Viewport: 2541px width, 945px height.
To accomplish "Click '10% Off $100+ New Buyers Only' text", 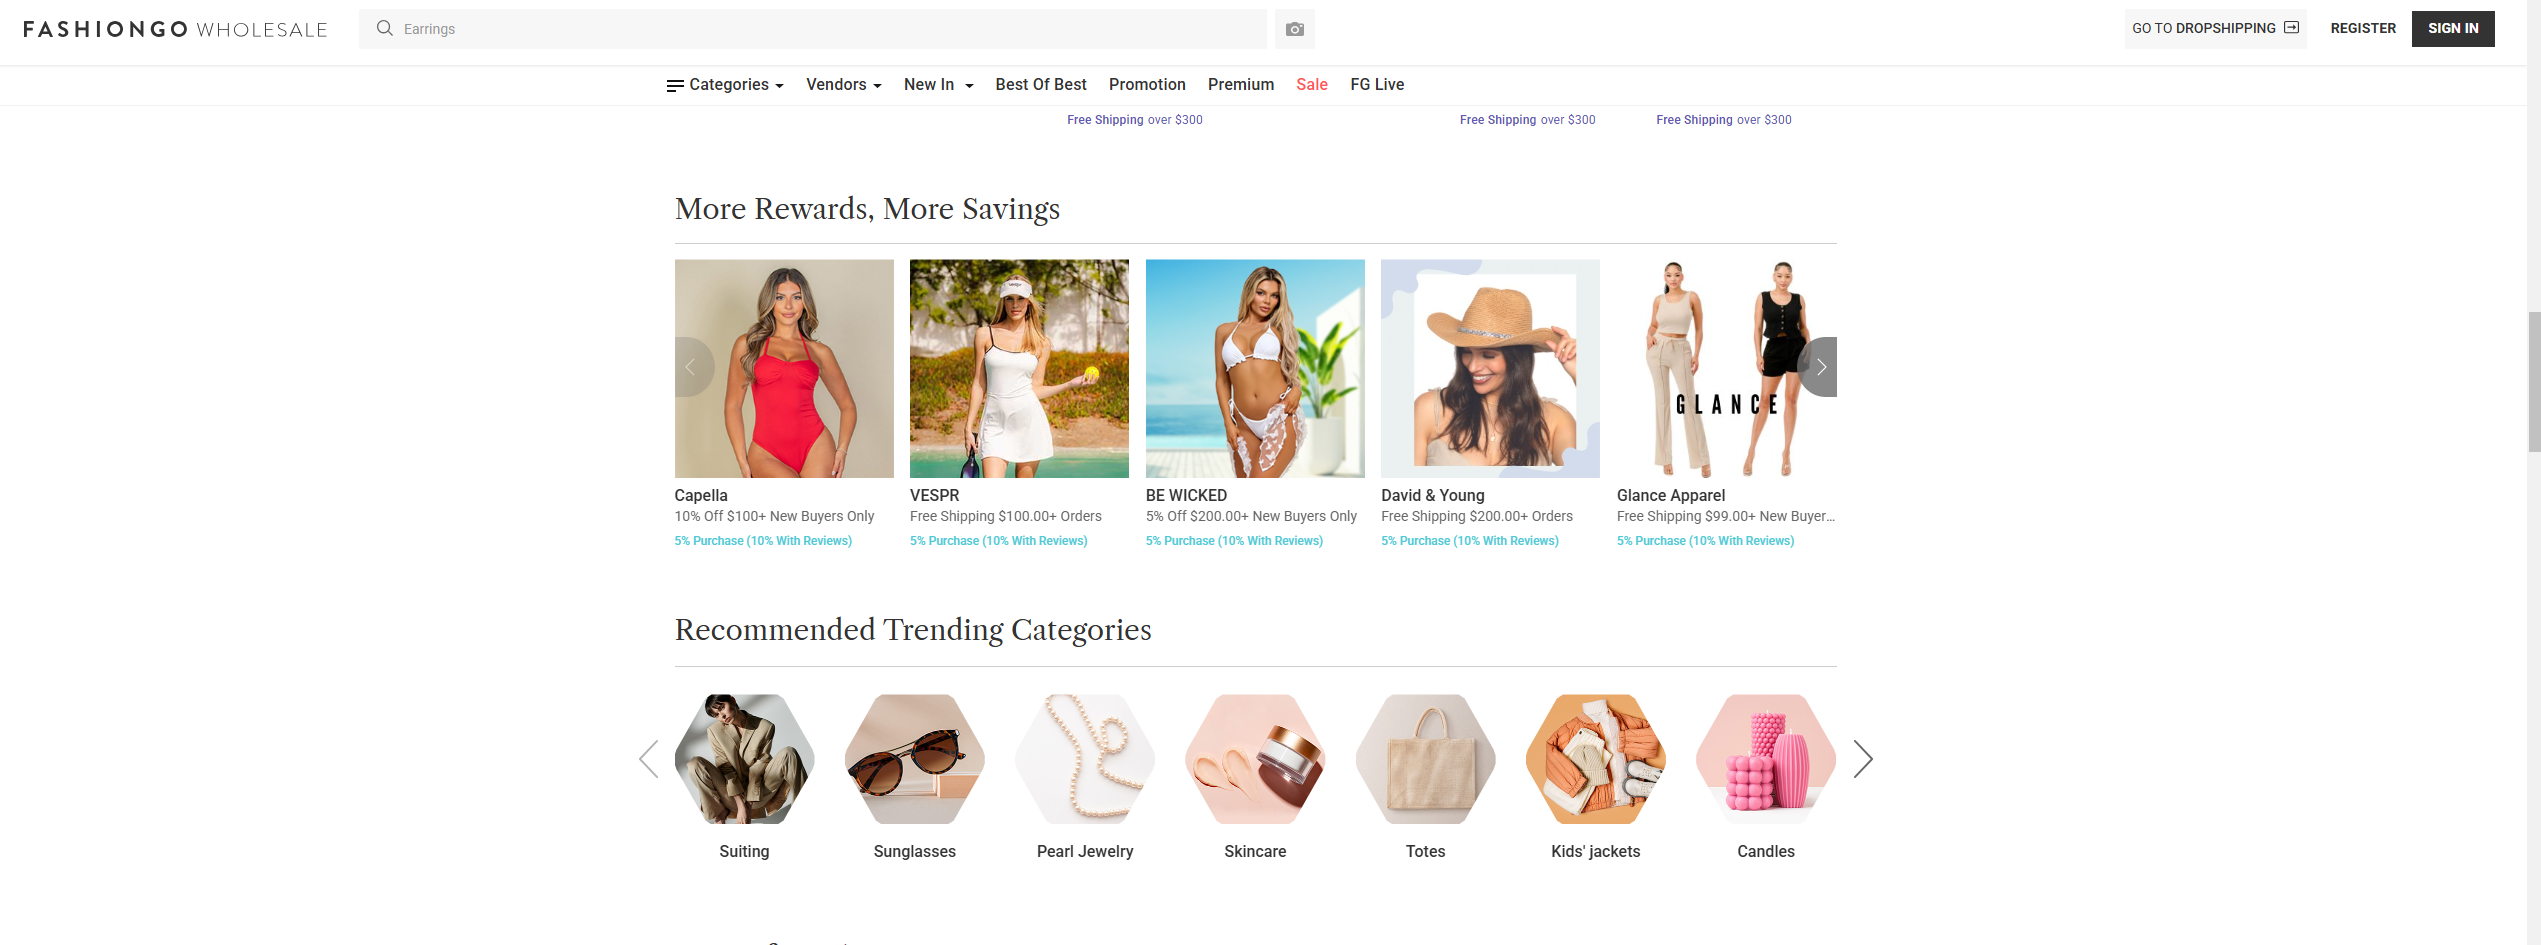I will tap(774, 517).
